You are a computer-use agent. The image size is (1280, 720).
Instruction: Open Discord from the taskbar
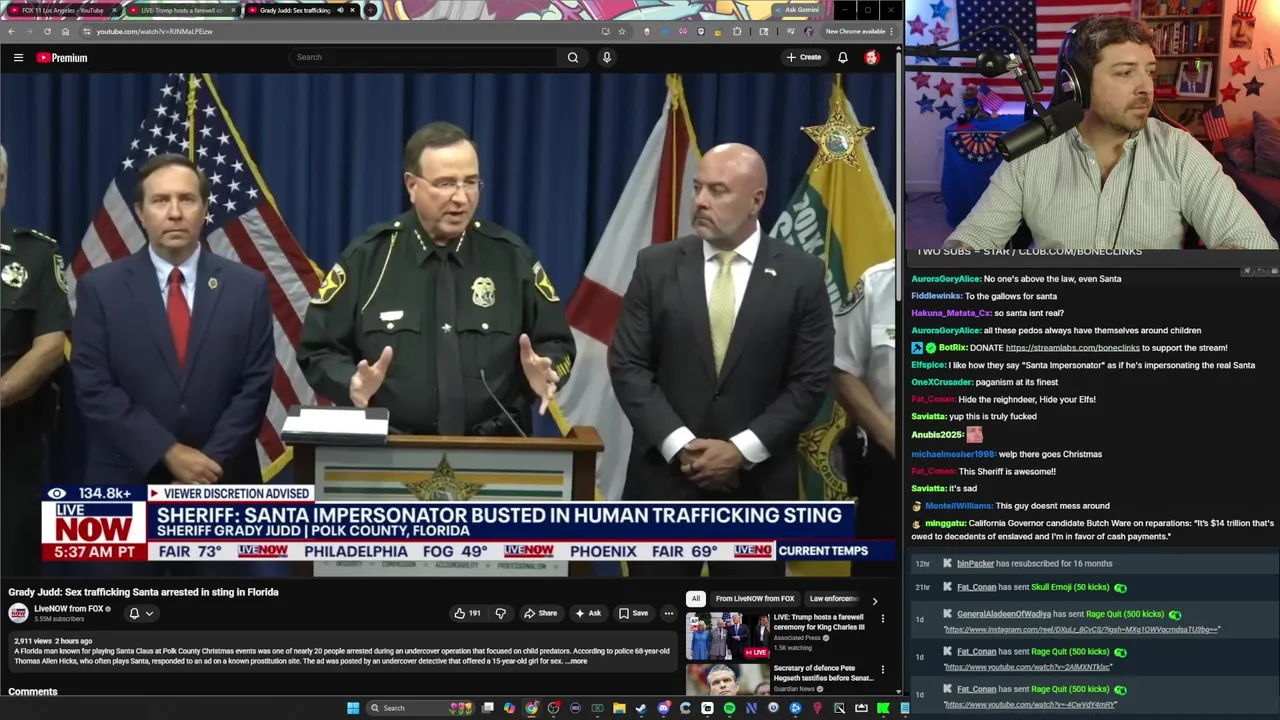(x=663, y=708)
